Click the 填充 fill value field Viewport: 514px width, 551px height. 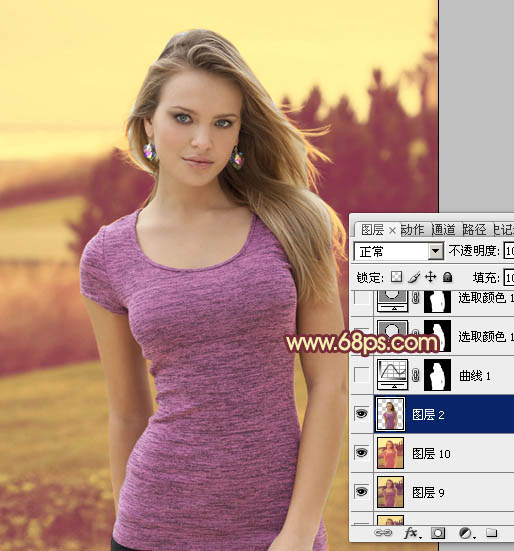click(x=509, y=278)
